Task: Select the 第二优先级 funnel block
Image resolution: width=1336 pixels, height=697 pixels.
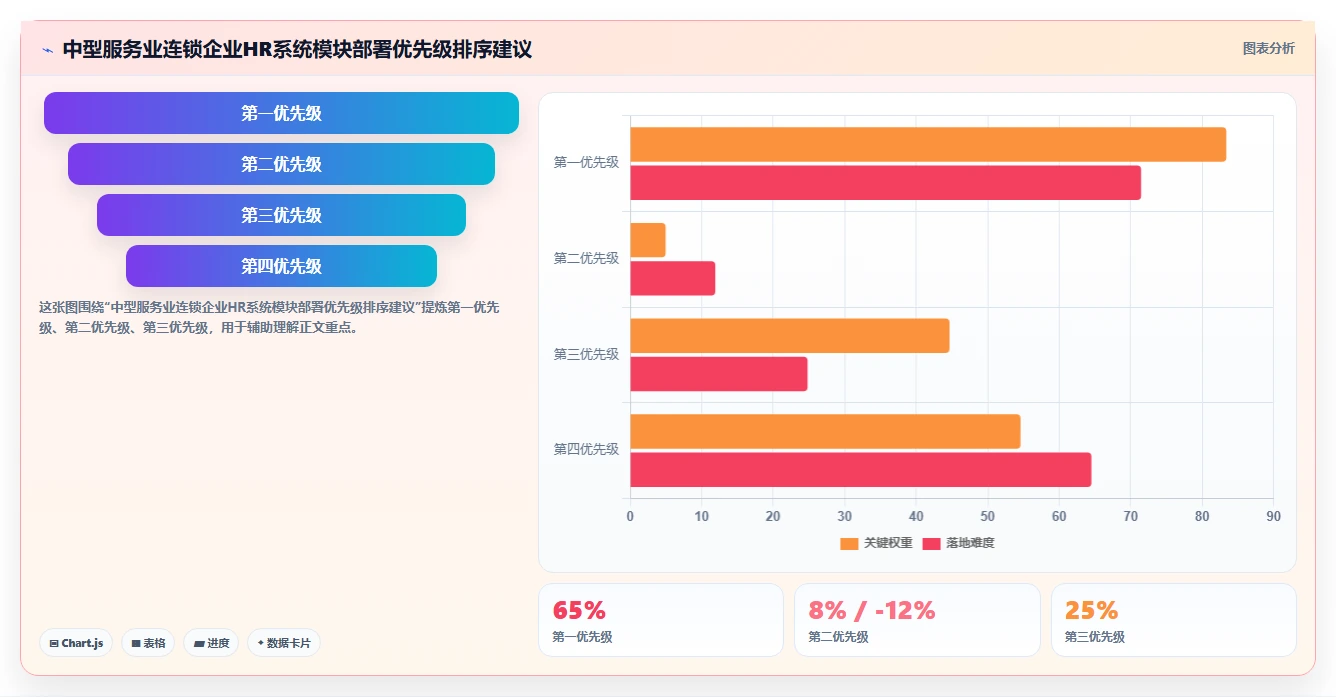Action: point(281,164)
